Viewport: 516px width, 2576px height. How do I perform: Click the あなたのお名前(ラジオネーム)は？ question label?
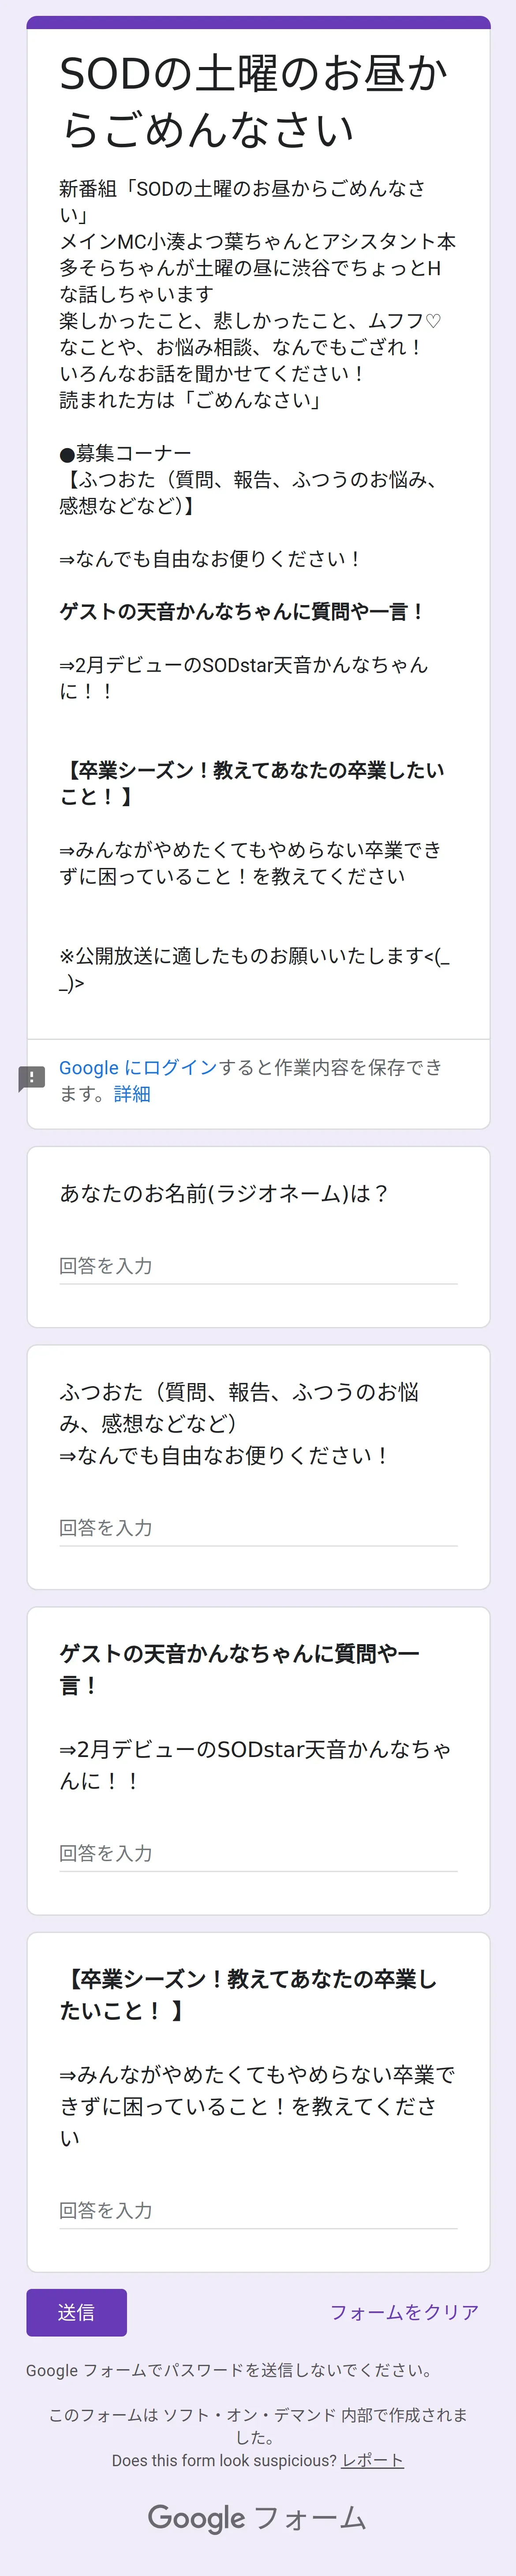[x=224, y=1193]
